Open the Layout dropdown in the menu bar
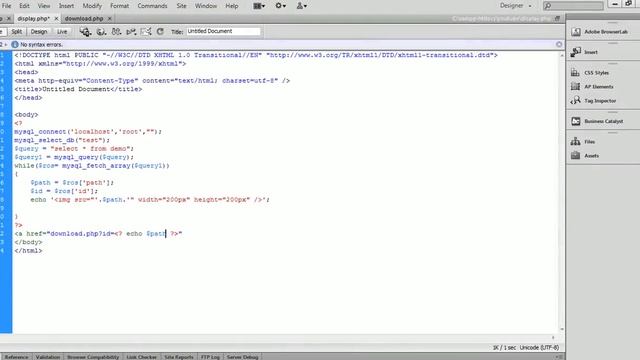Screen dimensions: 640x360 tap(259, 6)
